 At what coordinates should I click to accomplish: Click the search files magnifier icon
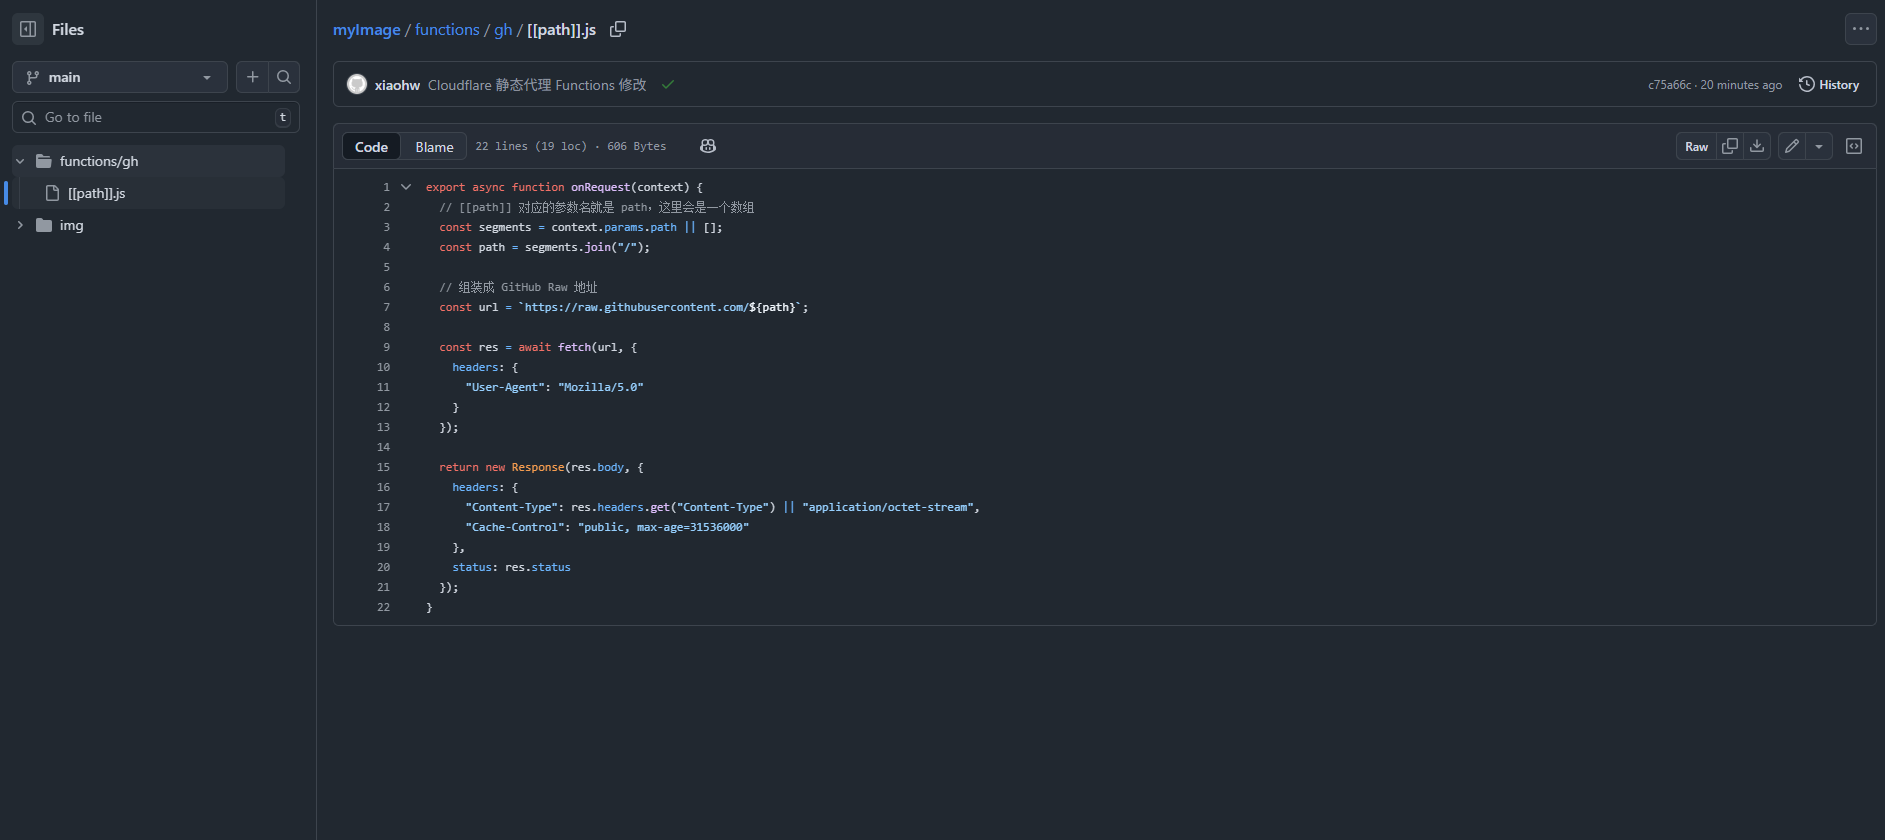284,77
